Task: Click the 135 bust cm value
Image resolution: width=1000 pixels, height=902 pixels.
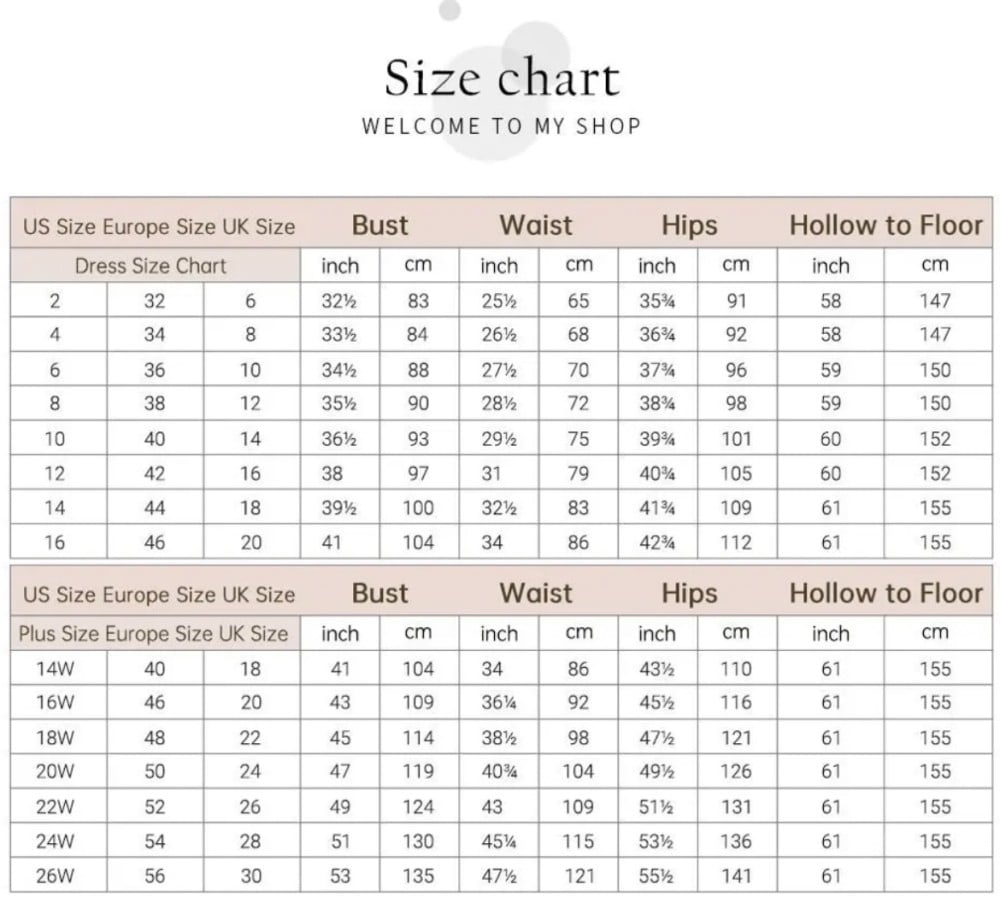Action: (x=418, y=876)
